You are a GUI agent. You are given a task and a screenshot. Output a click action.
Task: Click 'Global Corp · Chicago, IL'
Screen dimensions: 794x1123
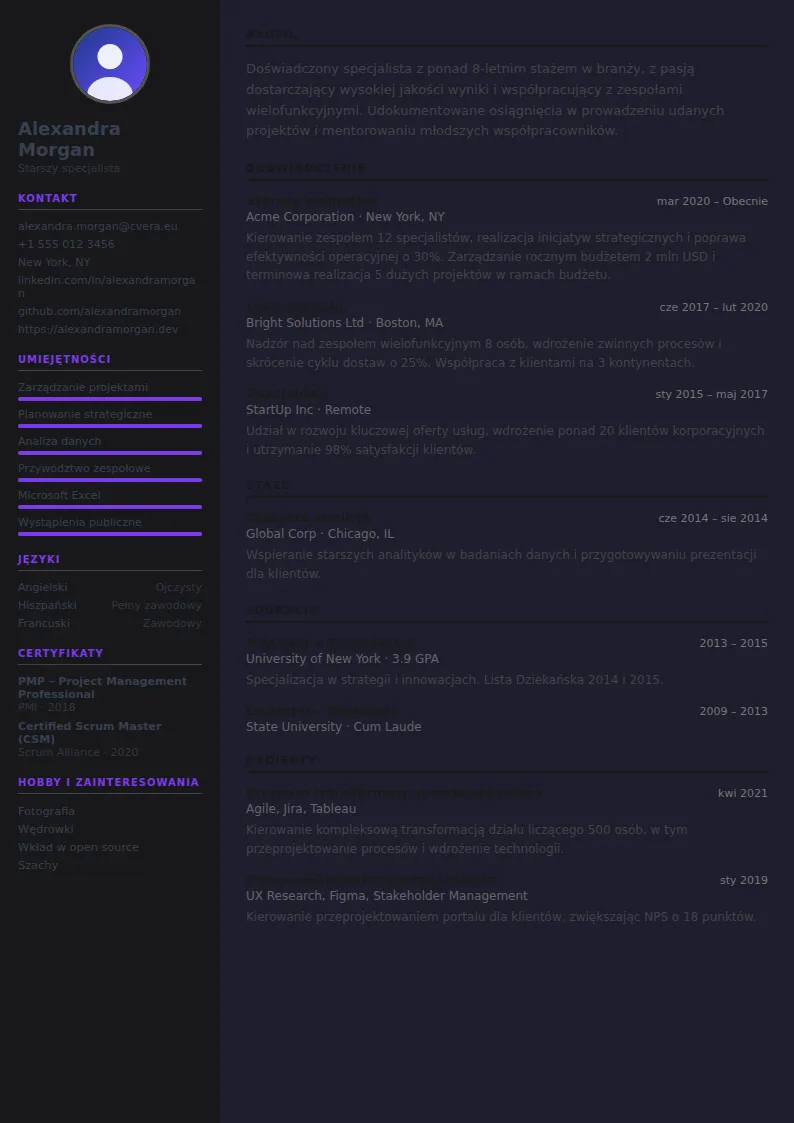click(320, 534)
